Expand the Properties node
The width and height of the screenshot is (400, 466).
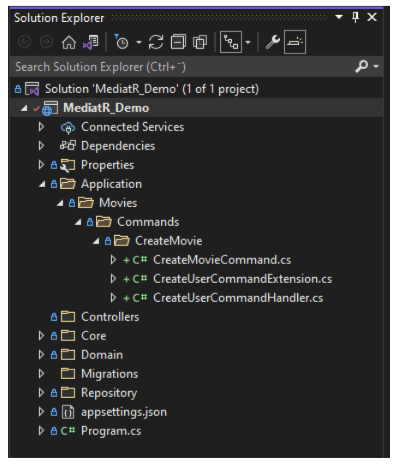tap(41, 165)
